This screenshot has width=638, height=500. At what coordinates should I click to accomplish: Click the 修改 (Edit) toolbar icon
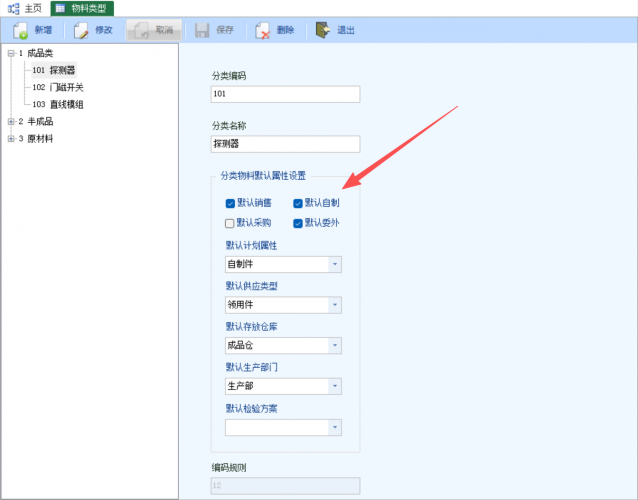pos(81,30)
